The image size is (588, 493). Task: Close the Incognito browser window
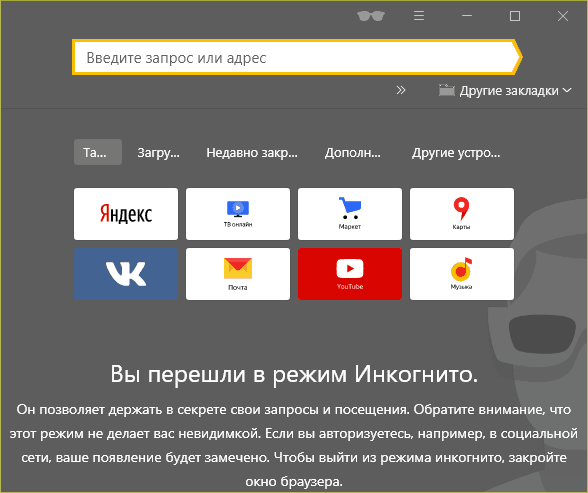(x=563, y=16)
